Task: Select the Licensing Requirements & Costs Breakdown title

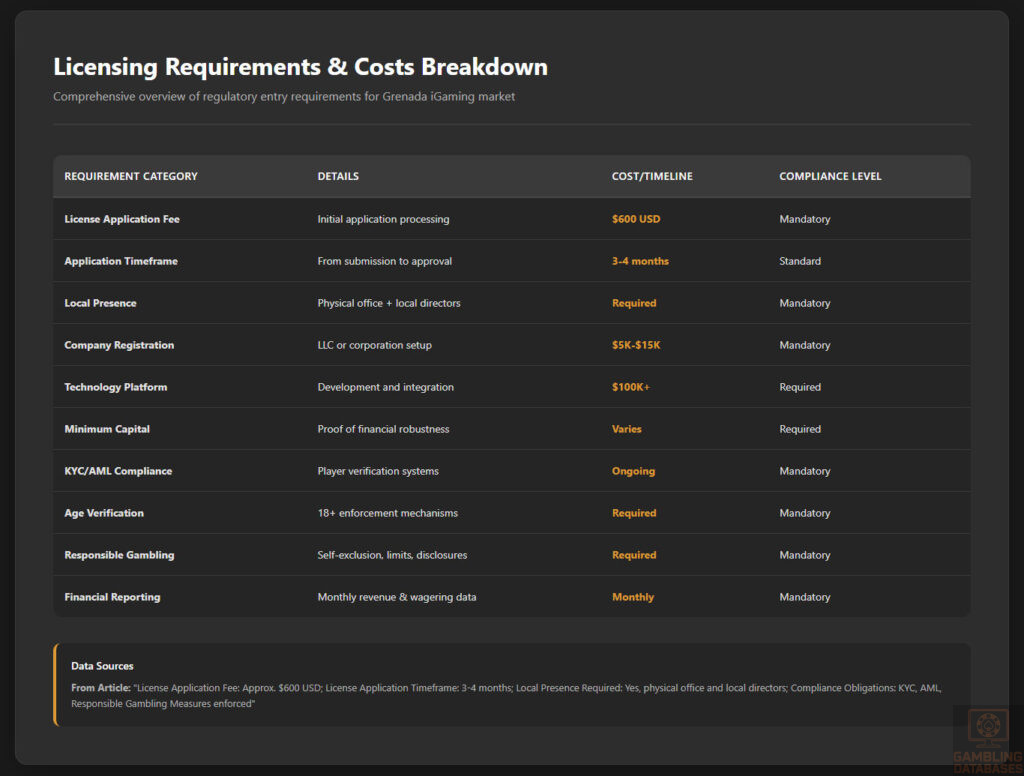Action: coord(300,67)
